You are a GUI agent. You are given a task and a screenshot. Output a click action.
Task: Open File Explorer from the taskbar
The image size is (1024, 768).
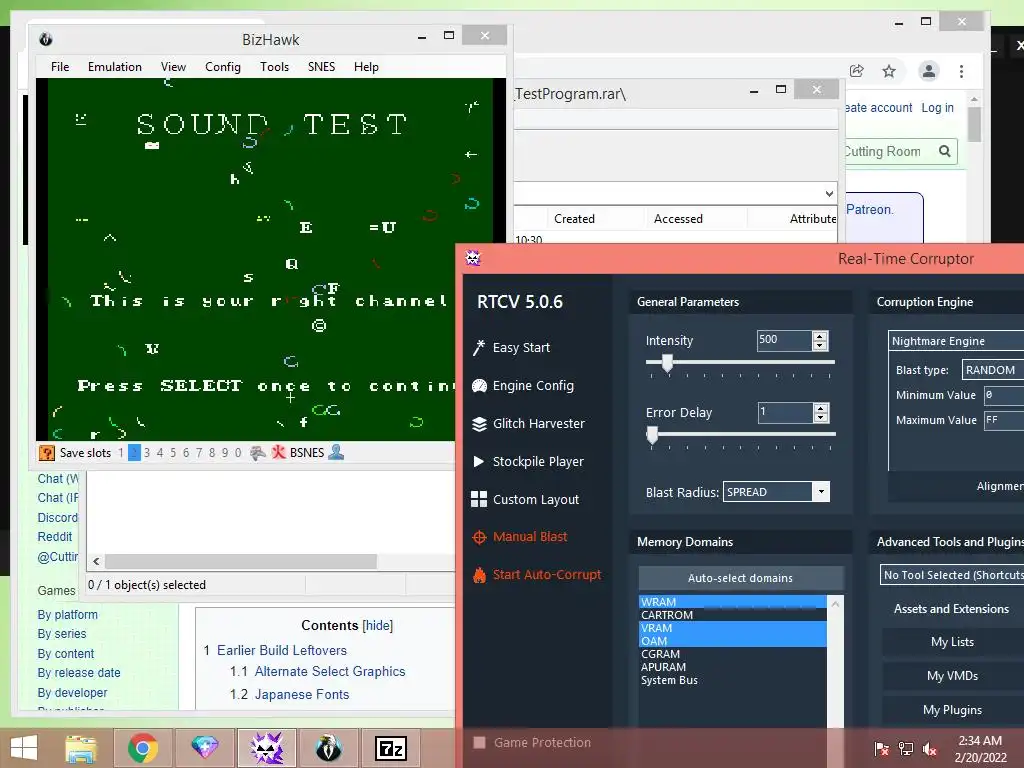[x=81, y=748]
